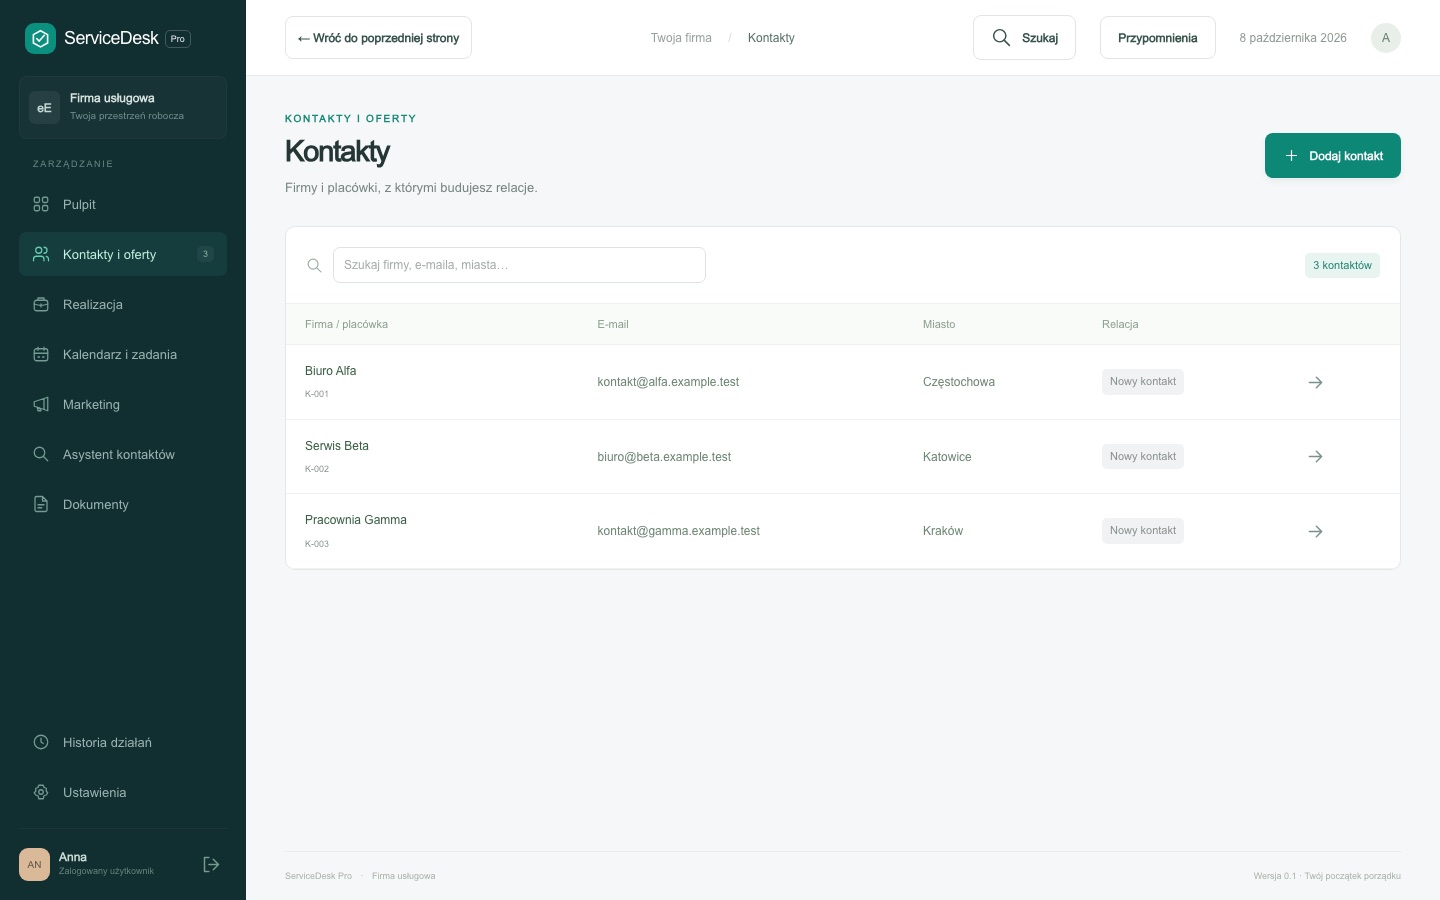Image resolution: width=1440 pixels, height=900 pixels.
Task: Open Dokumenty menu label
Action: point(96,504)
